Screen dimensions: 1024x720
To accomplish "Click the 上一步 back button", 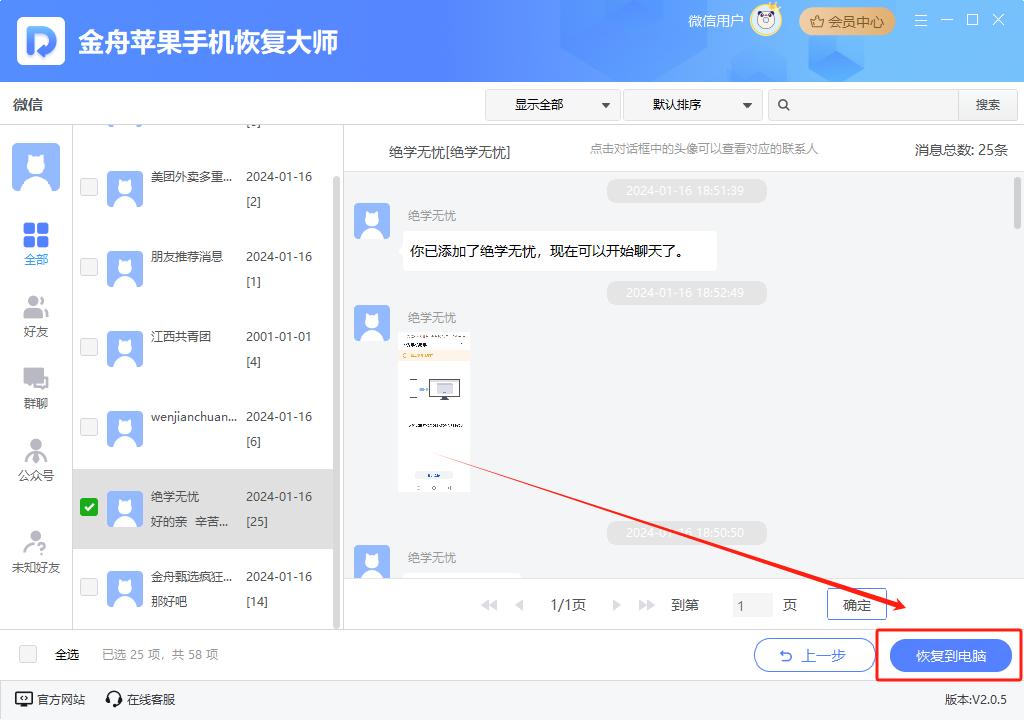I will coord(815,655).
